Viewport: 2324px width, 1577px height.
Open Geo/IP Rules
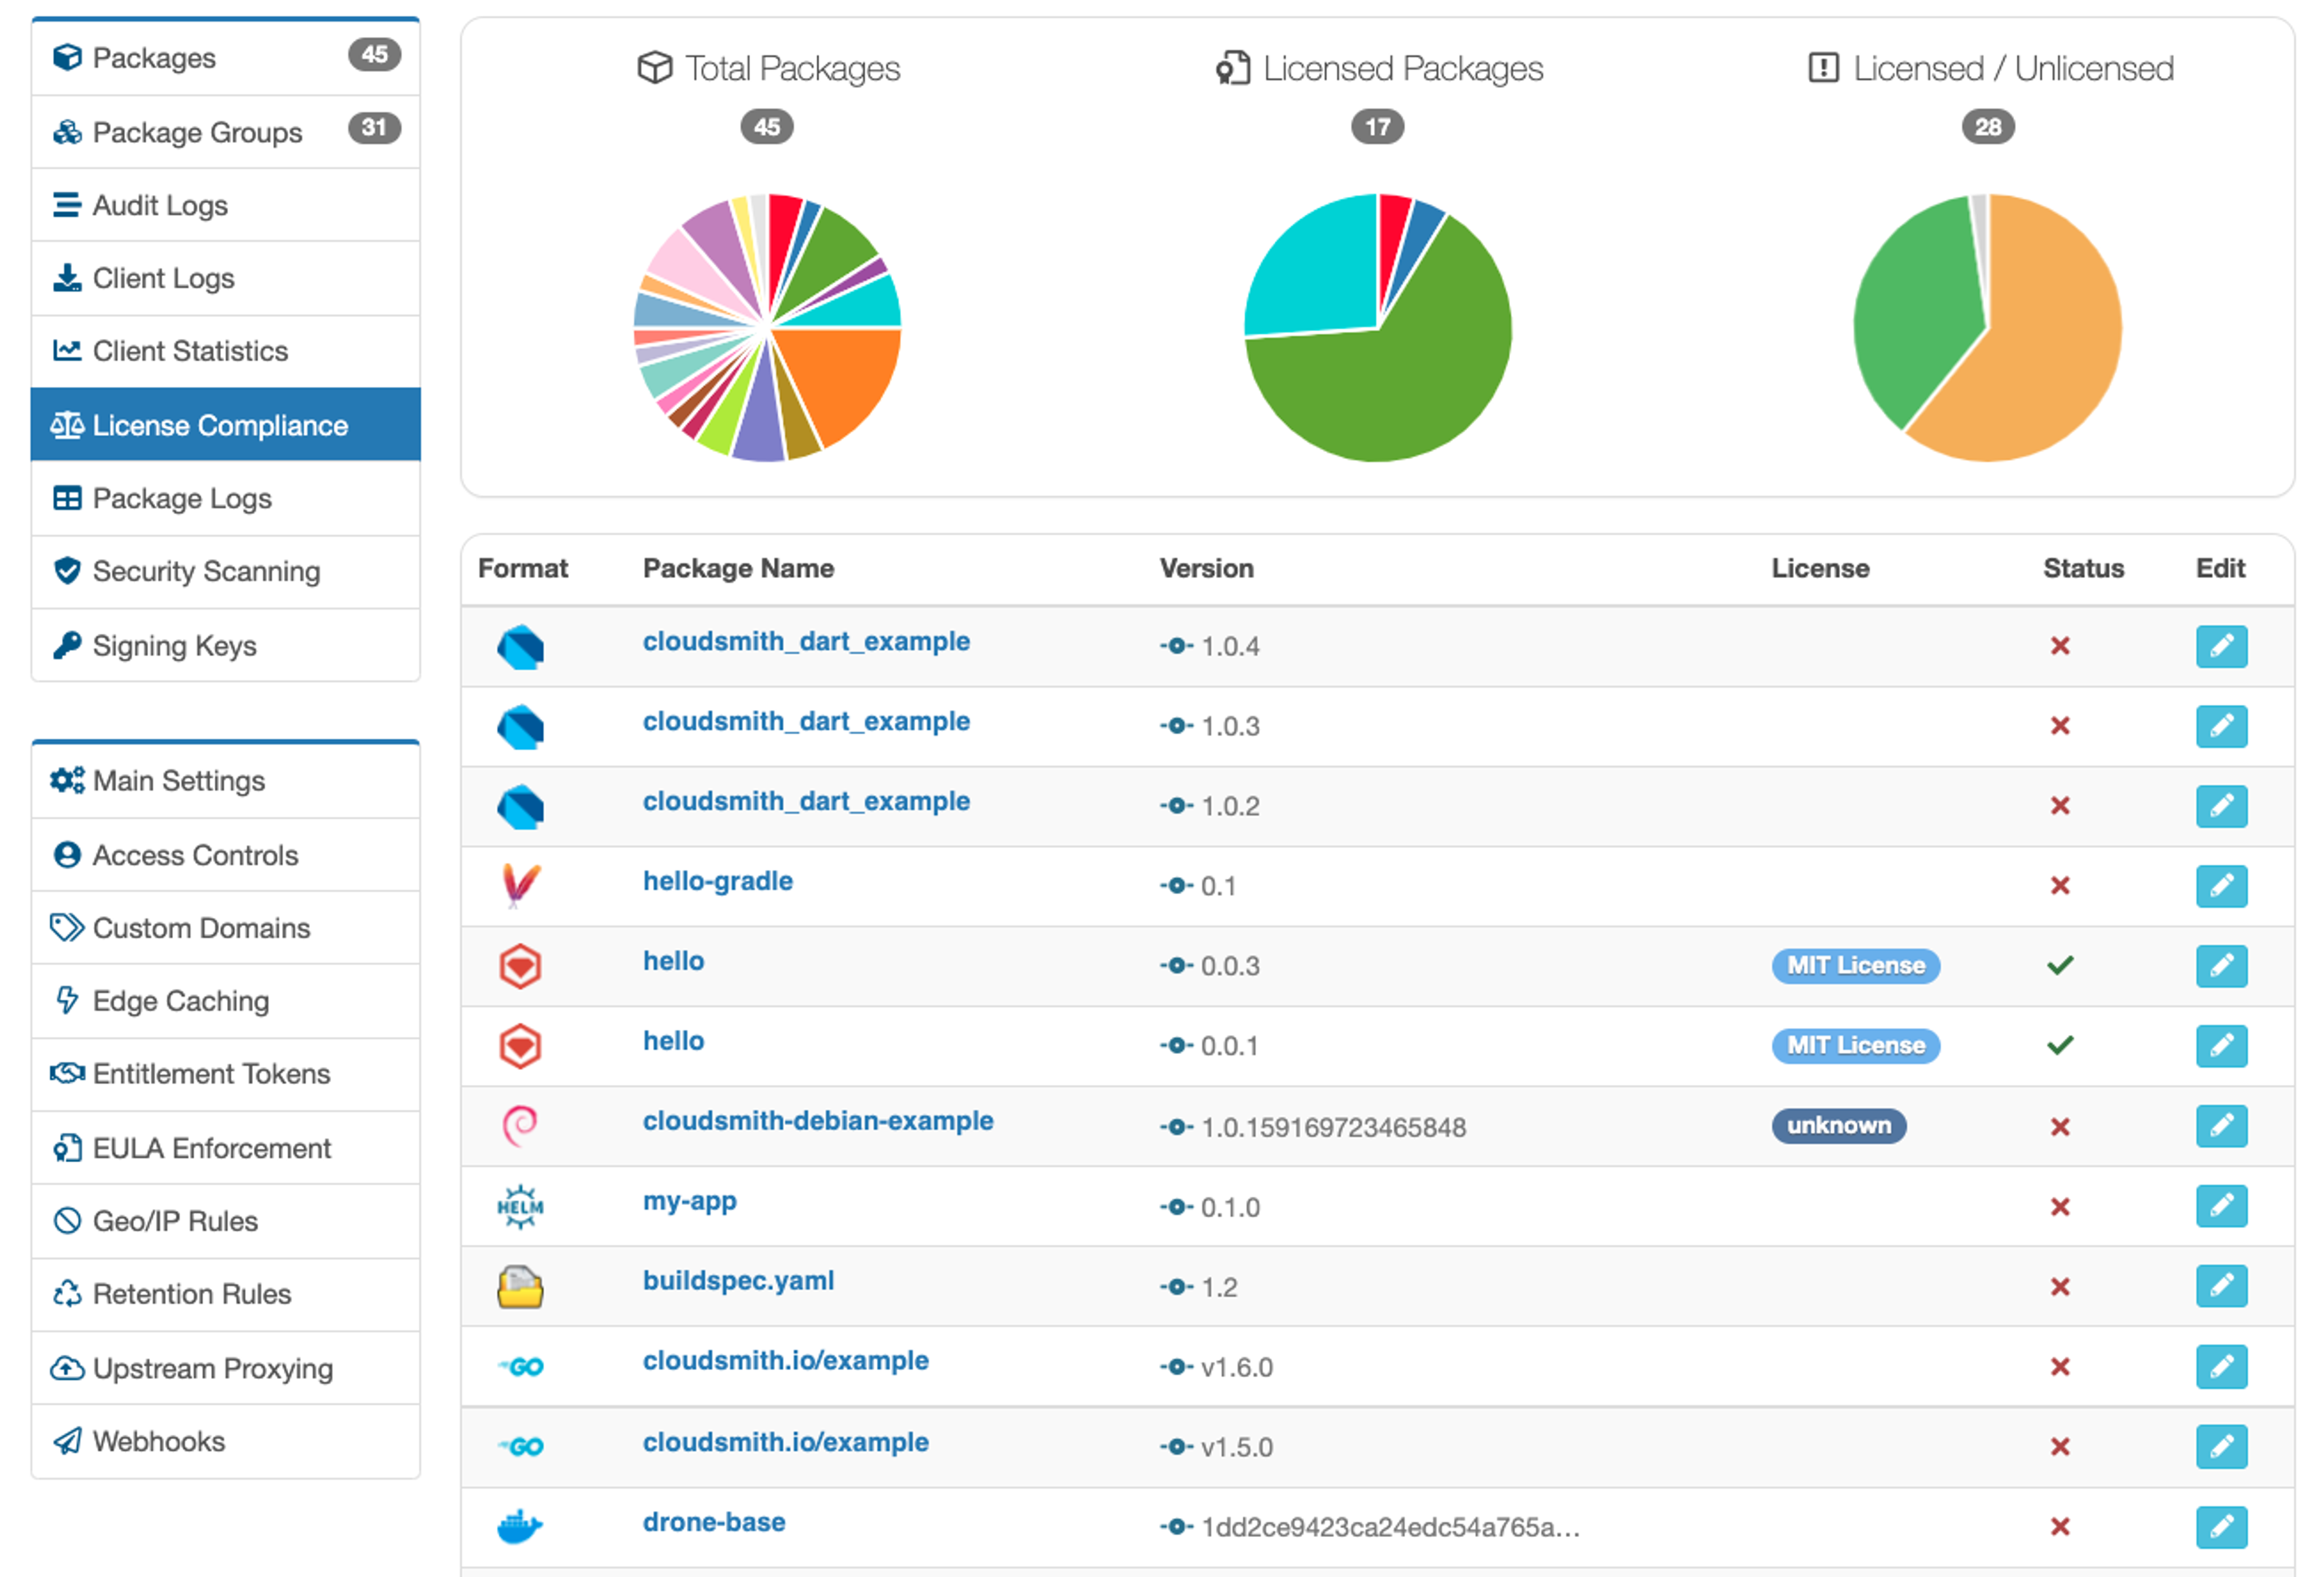point(225,1221)
